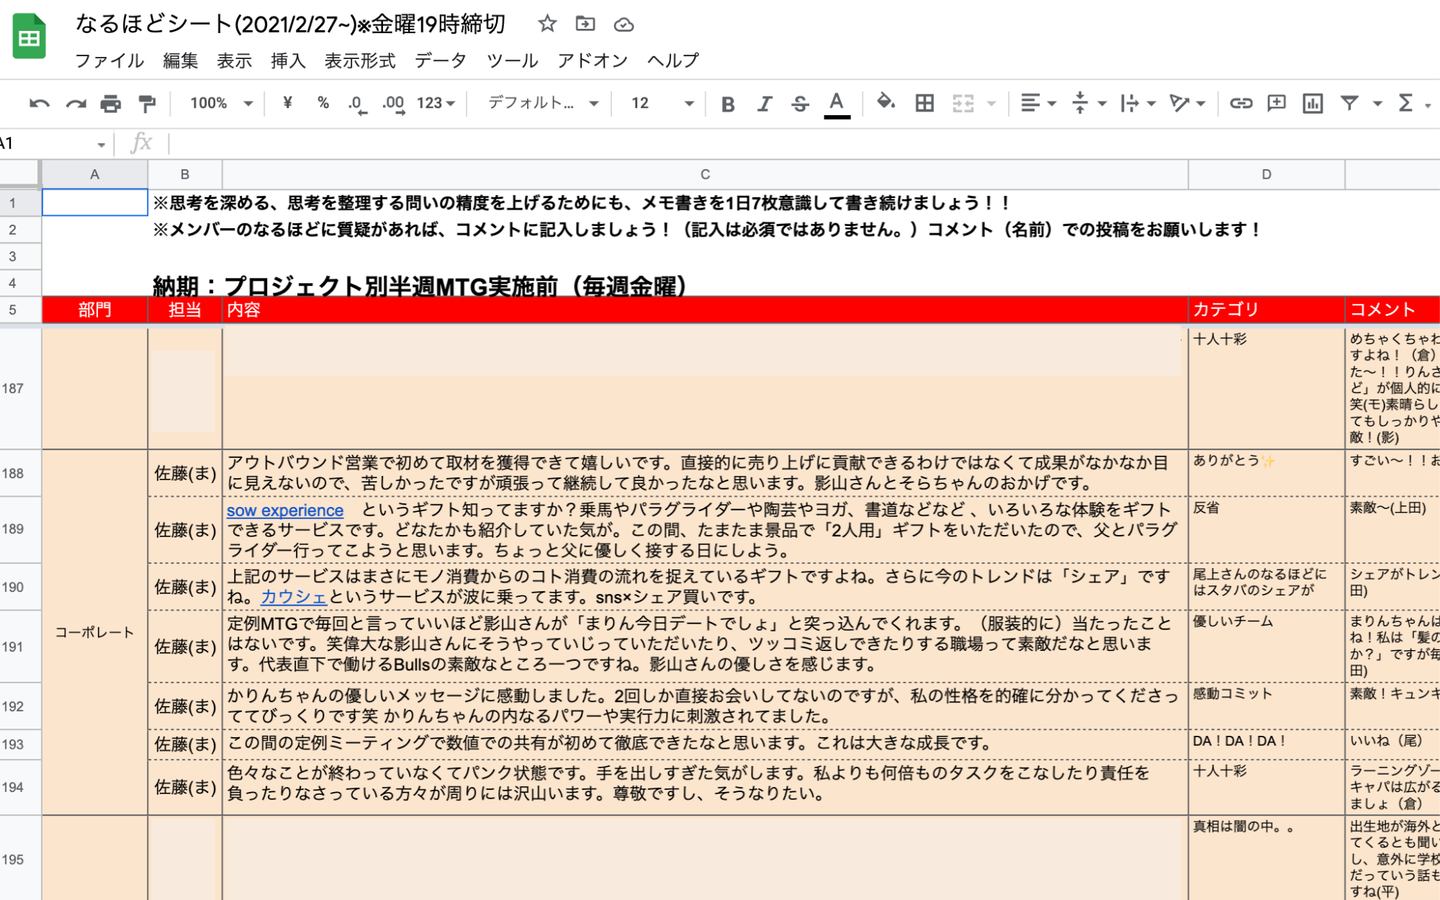Toggle italic formatting
The image size is (1440, 900).
[x=764, y=103]
